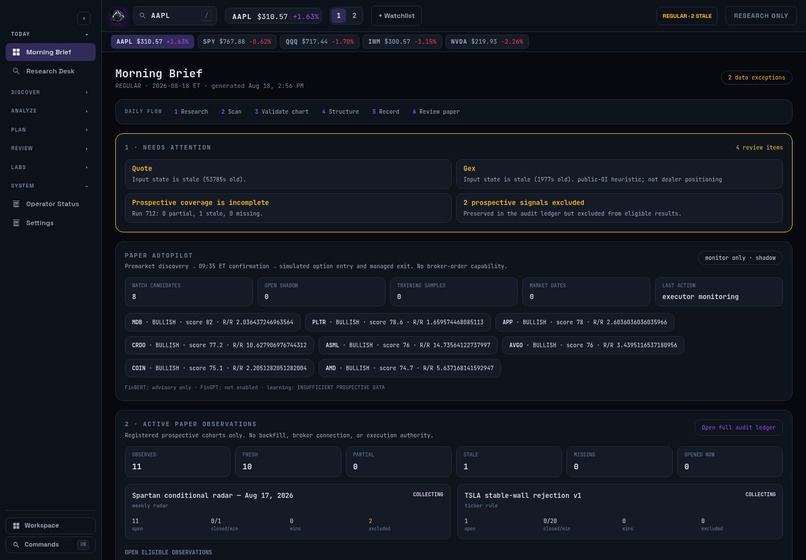
Task: Select the MDB bullish candidate chip
Action: tap(212, 322)
